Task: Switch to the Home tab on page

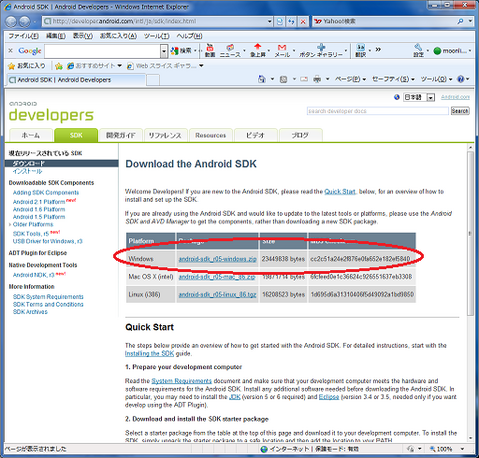Action: click(31, 135)
